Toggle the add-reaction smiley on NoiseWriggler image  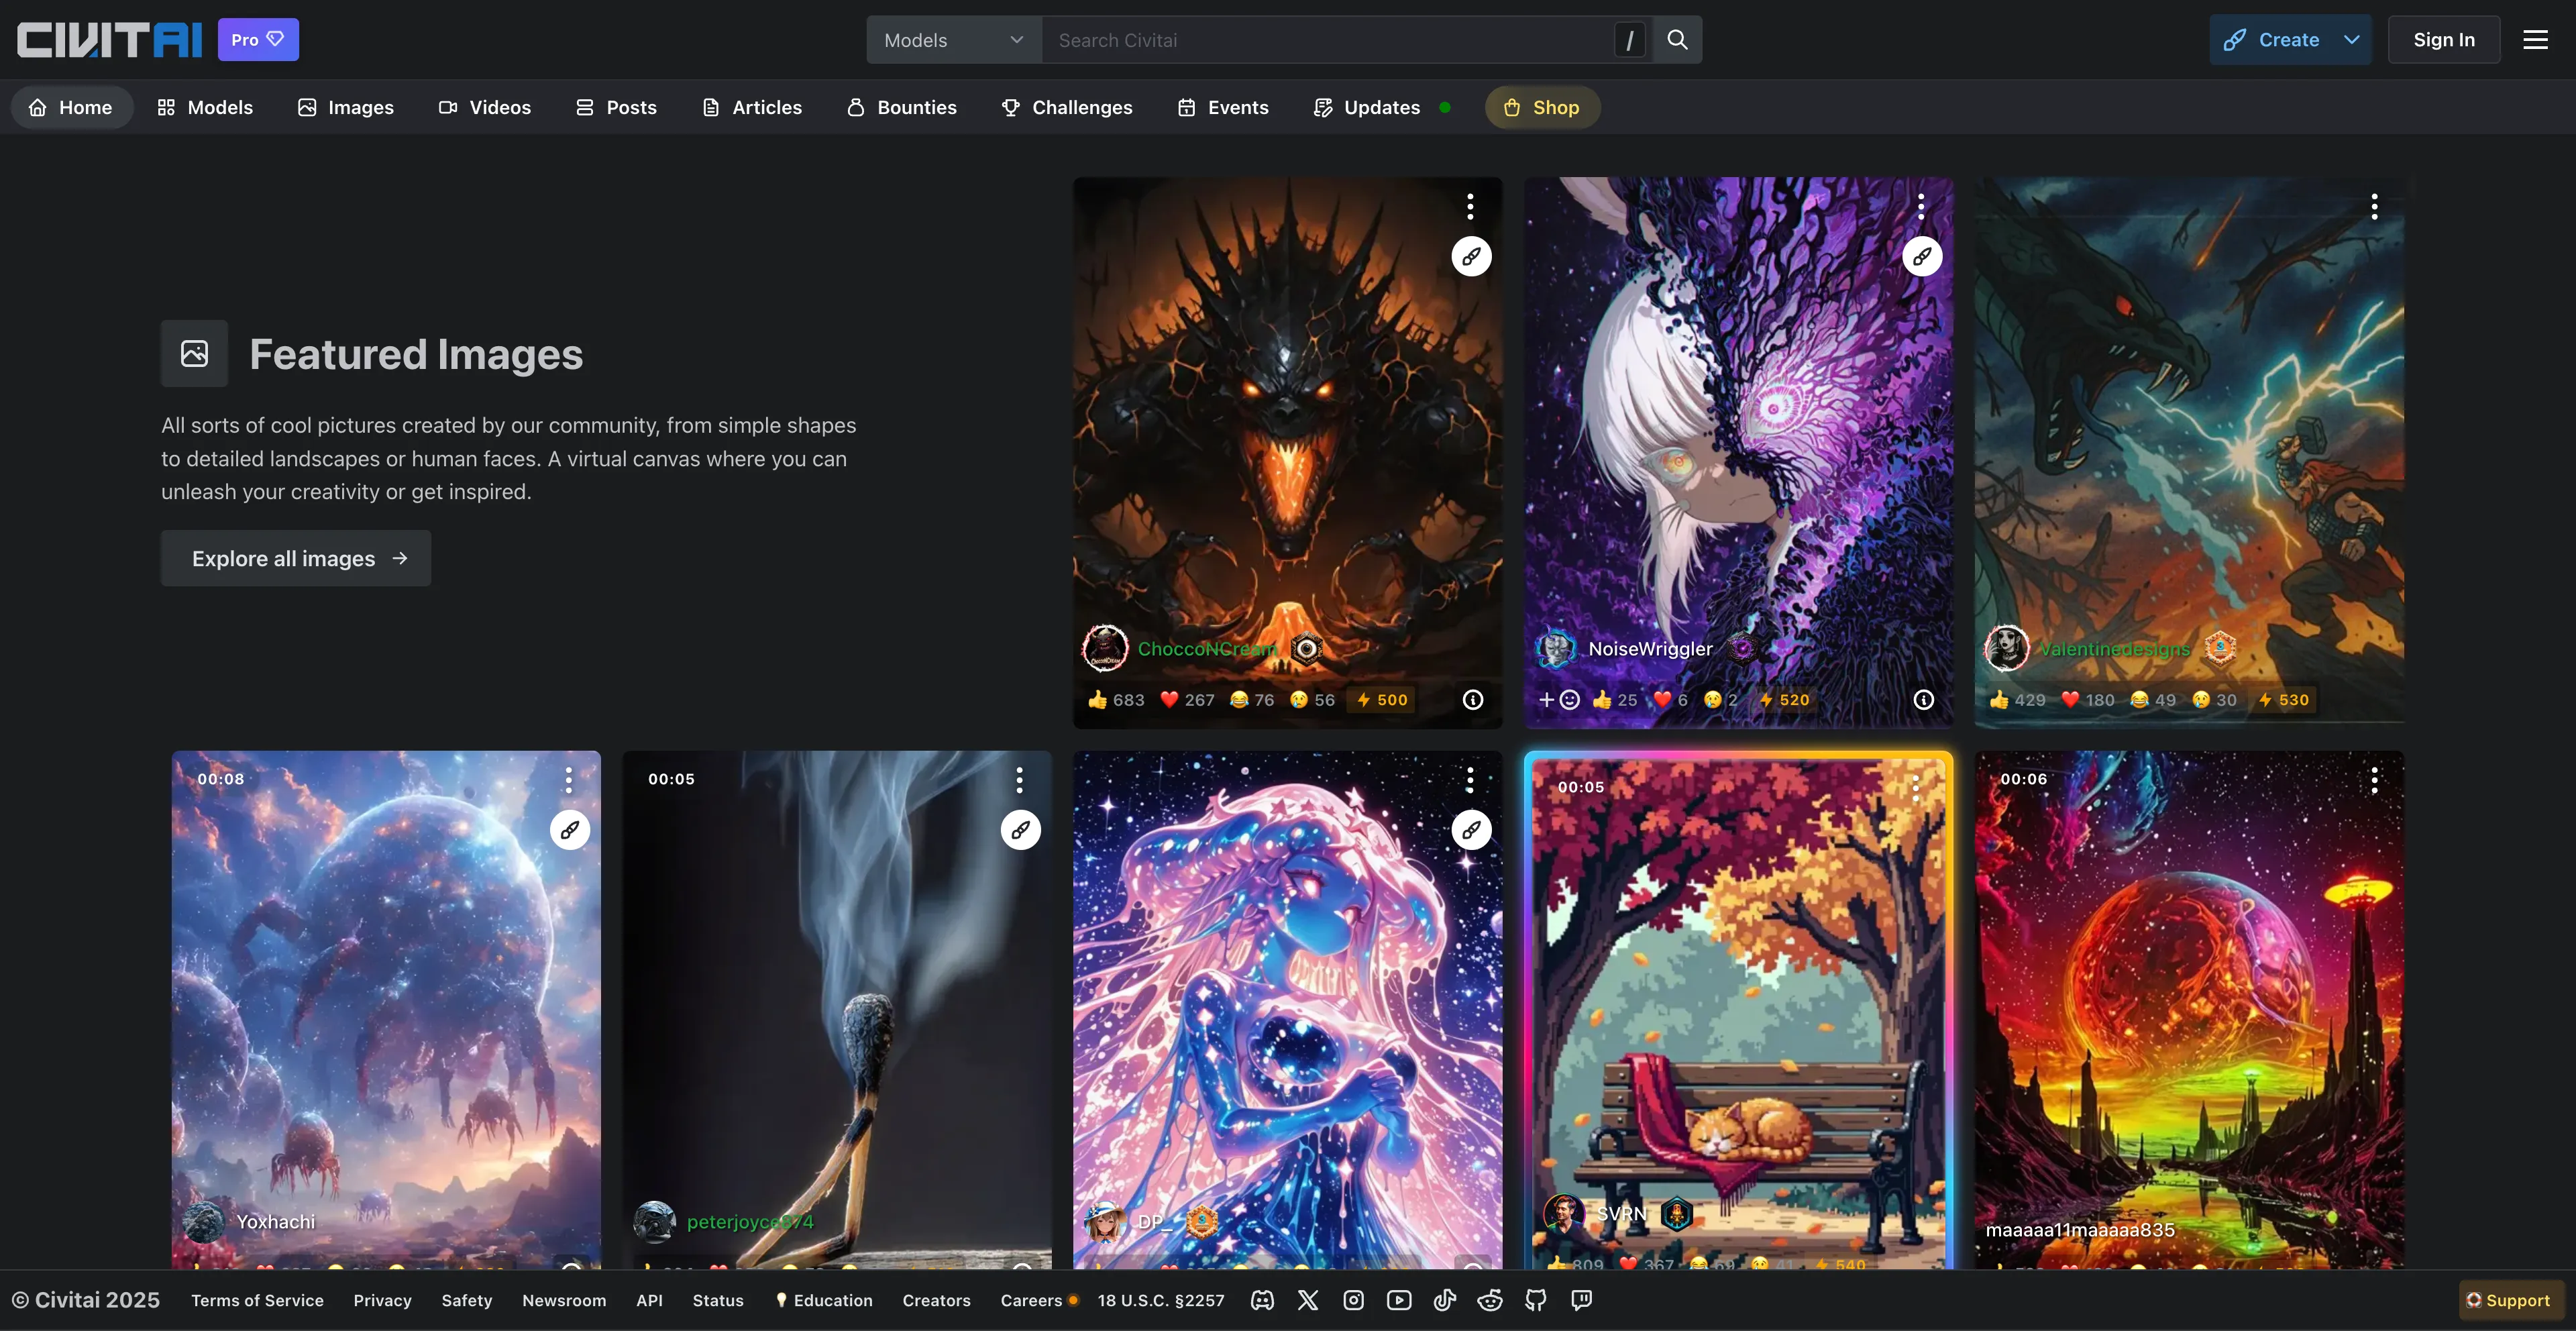(x=1560, y=700)
